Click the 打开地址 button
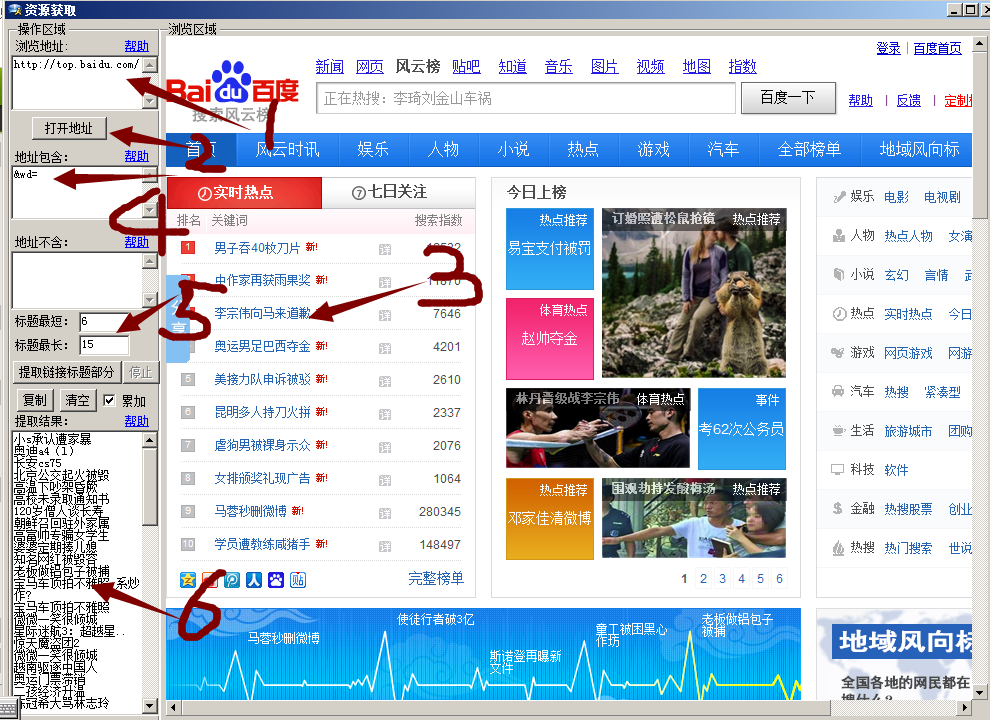 pos(69,128)
